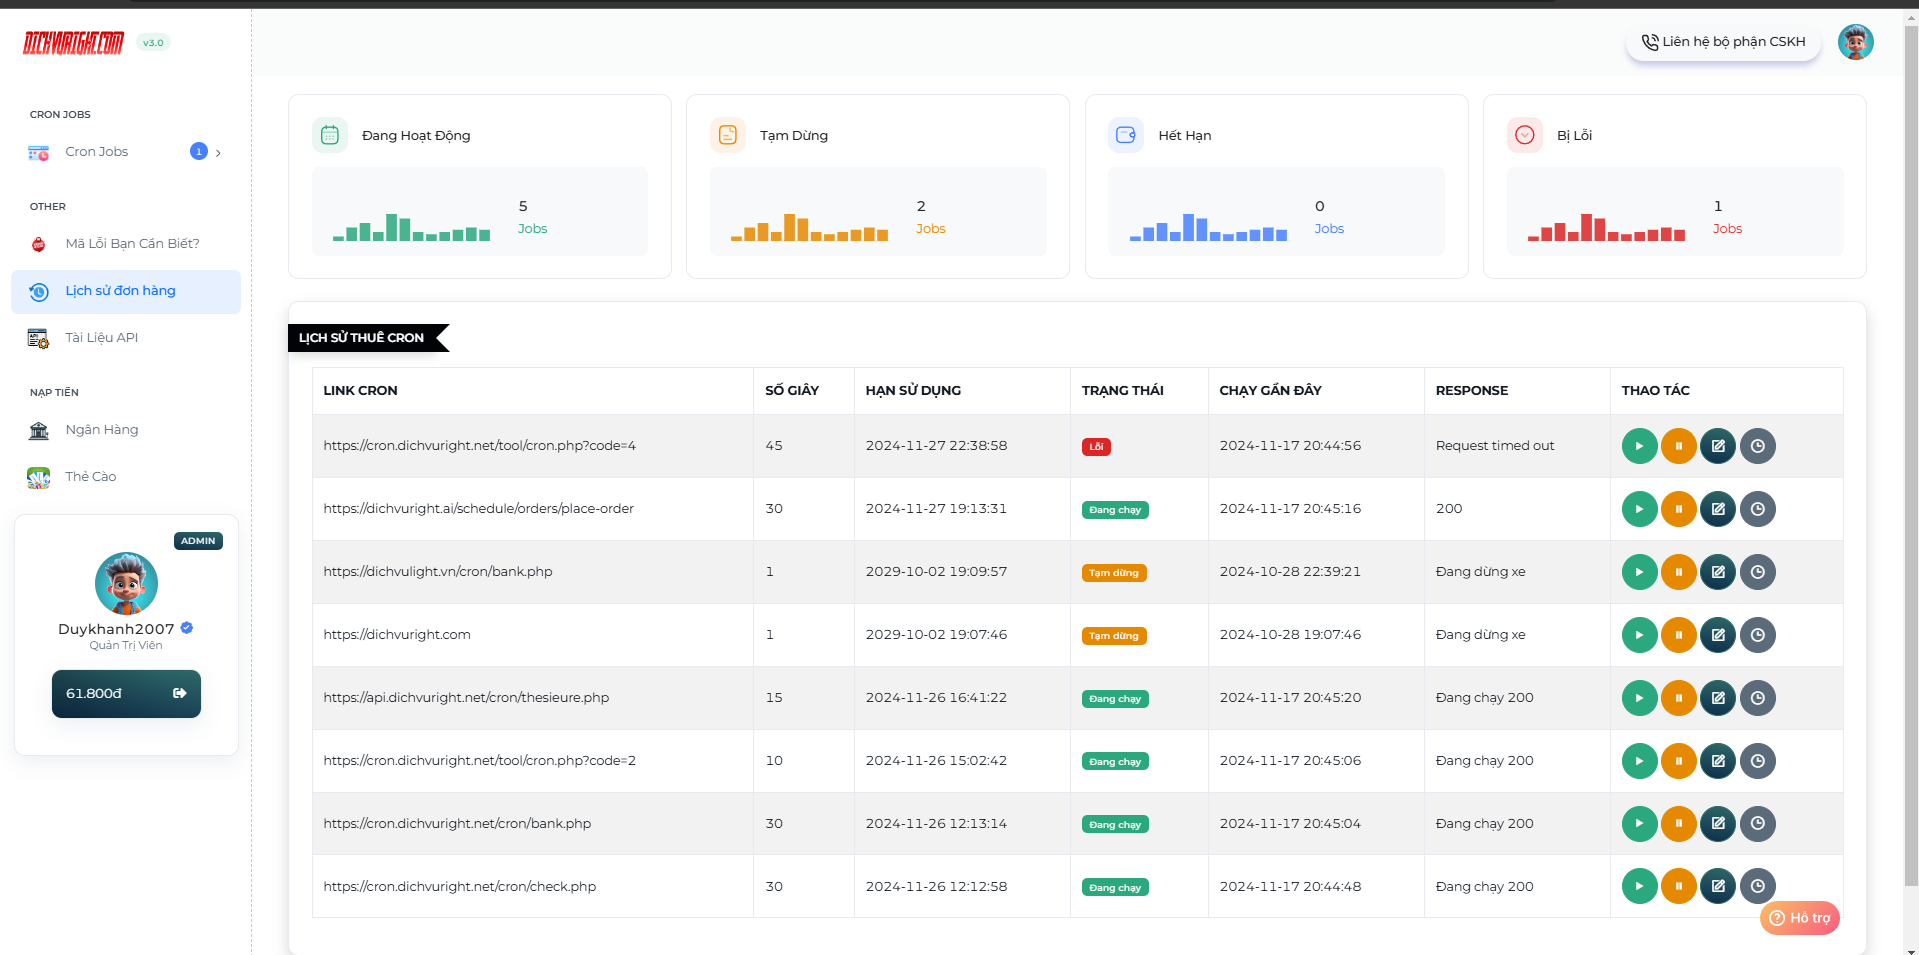The height and width of the screenshot is (955, 1919).
Task: Click the Duykhanh2007 profile avatar in sidebar
Action: pyautogui.click(x=126, y=583)
